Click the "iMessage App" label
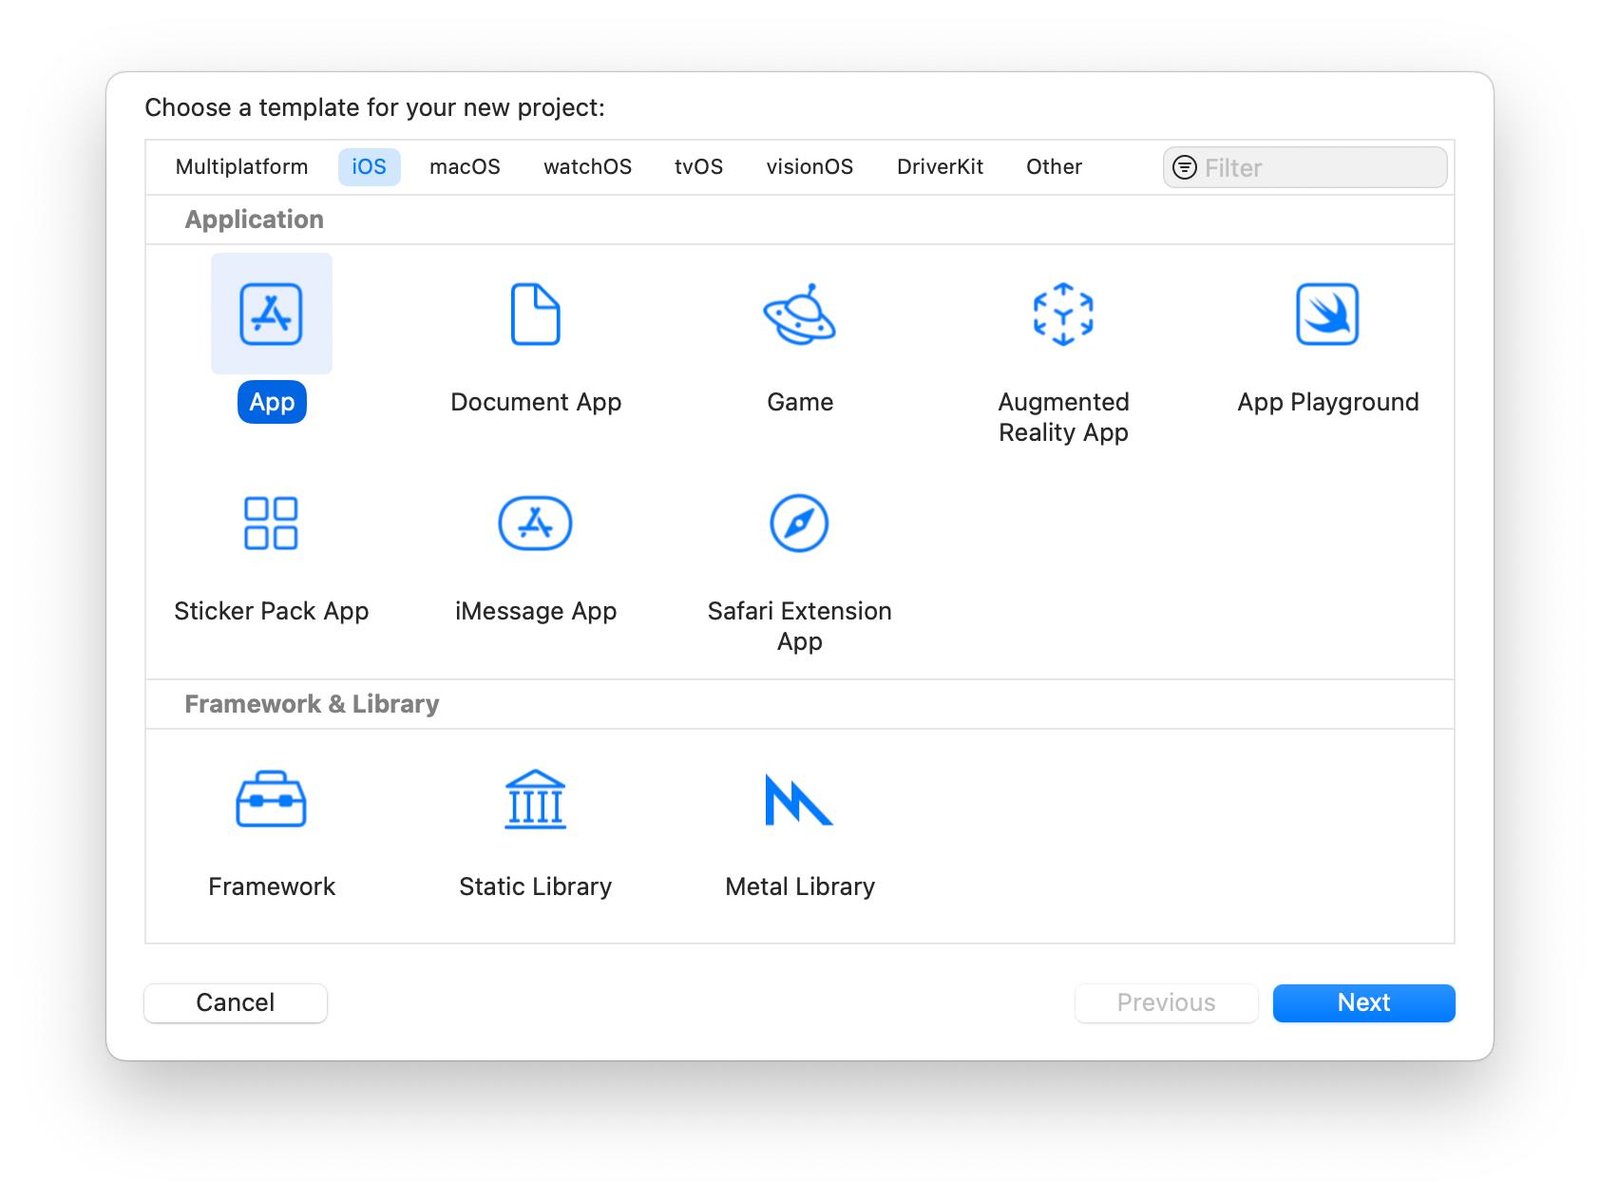1600x1201 pixels. pos(536,611)
